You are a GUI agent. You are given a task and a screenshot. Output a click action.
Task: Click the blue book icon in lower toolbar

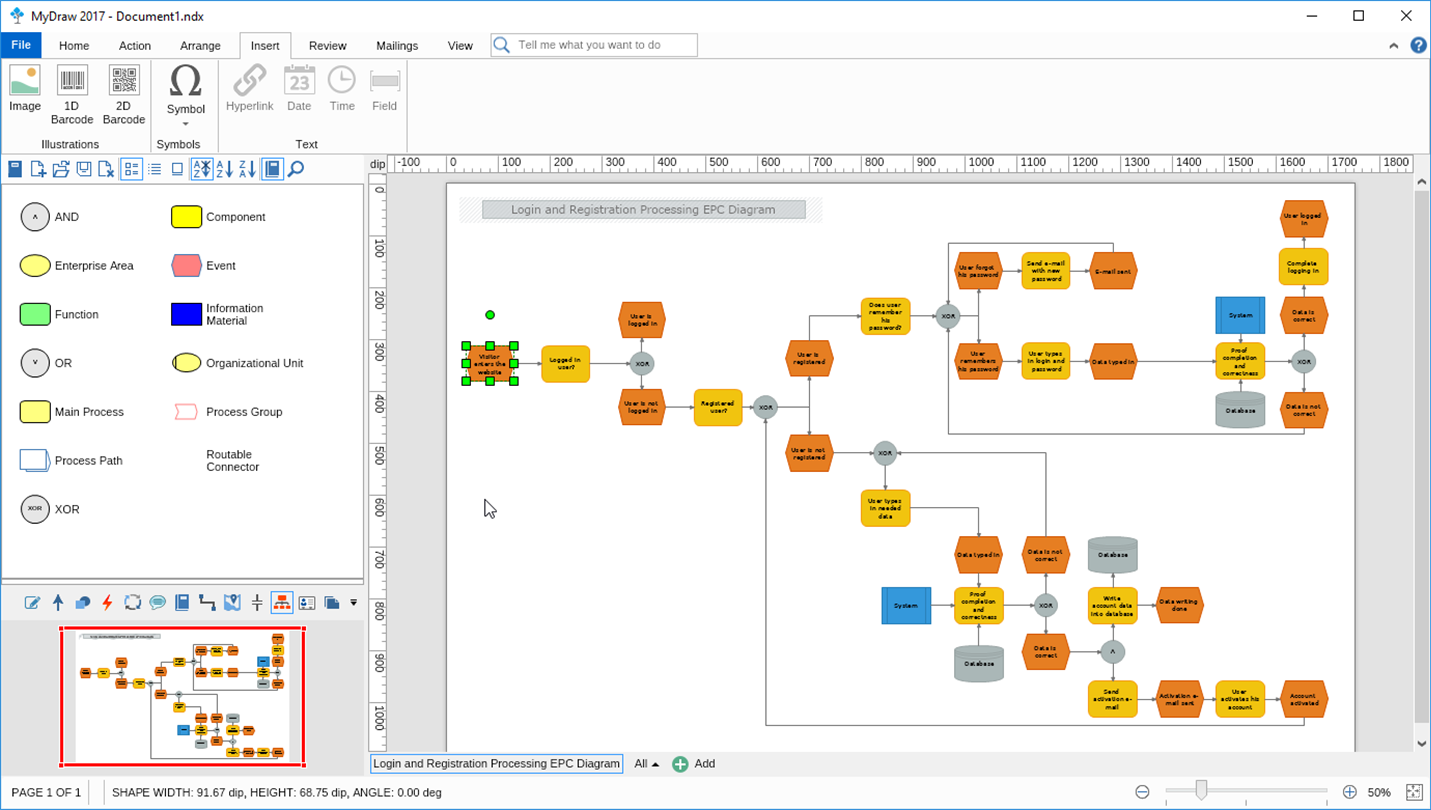point(182,602)
